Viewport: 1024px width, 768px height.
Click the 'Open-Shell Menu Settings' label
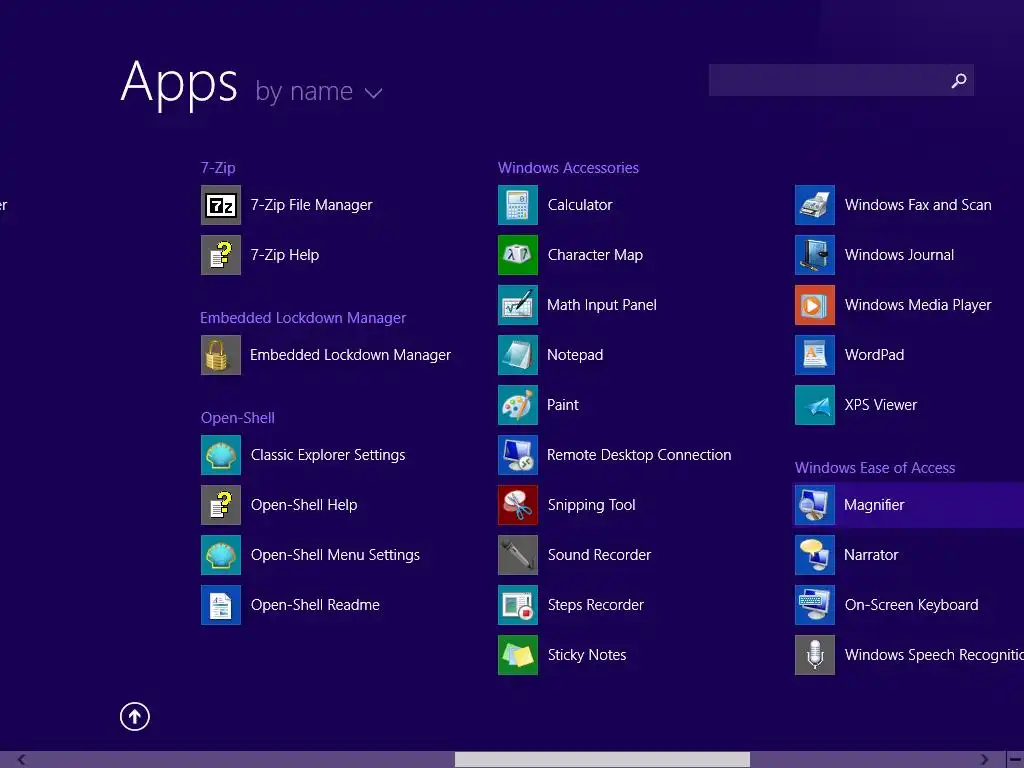(x=335, y=555)
